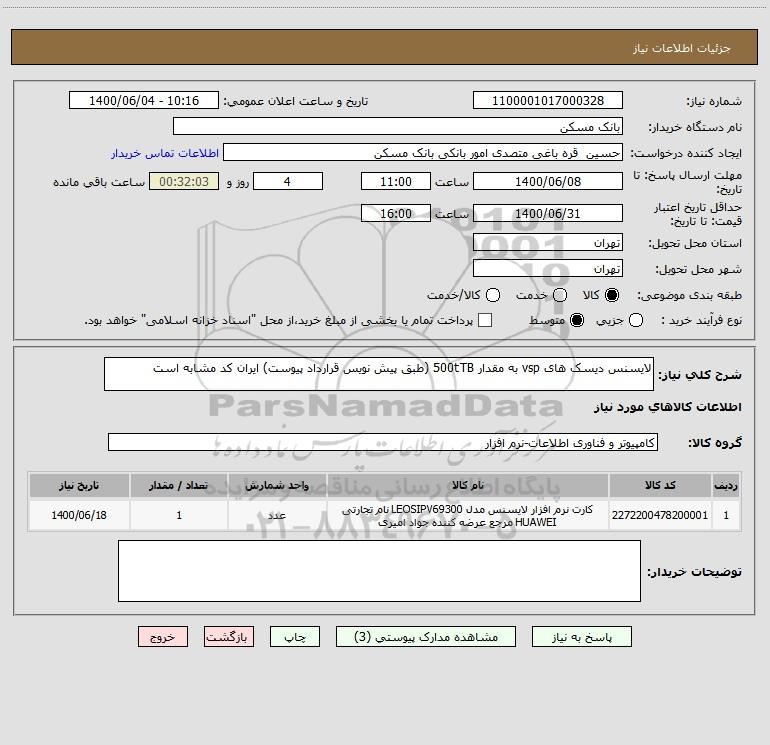Click the LEOSIPV69300 HUAWEI product name cell
The image size is (770, 745).
pos(468,515)
